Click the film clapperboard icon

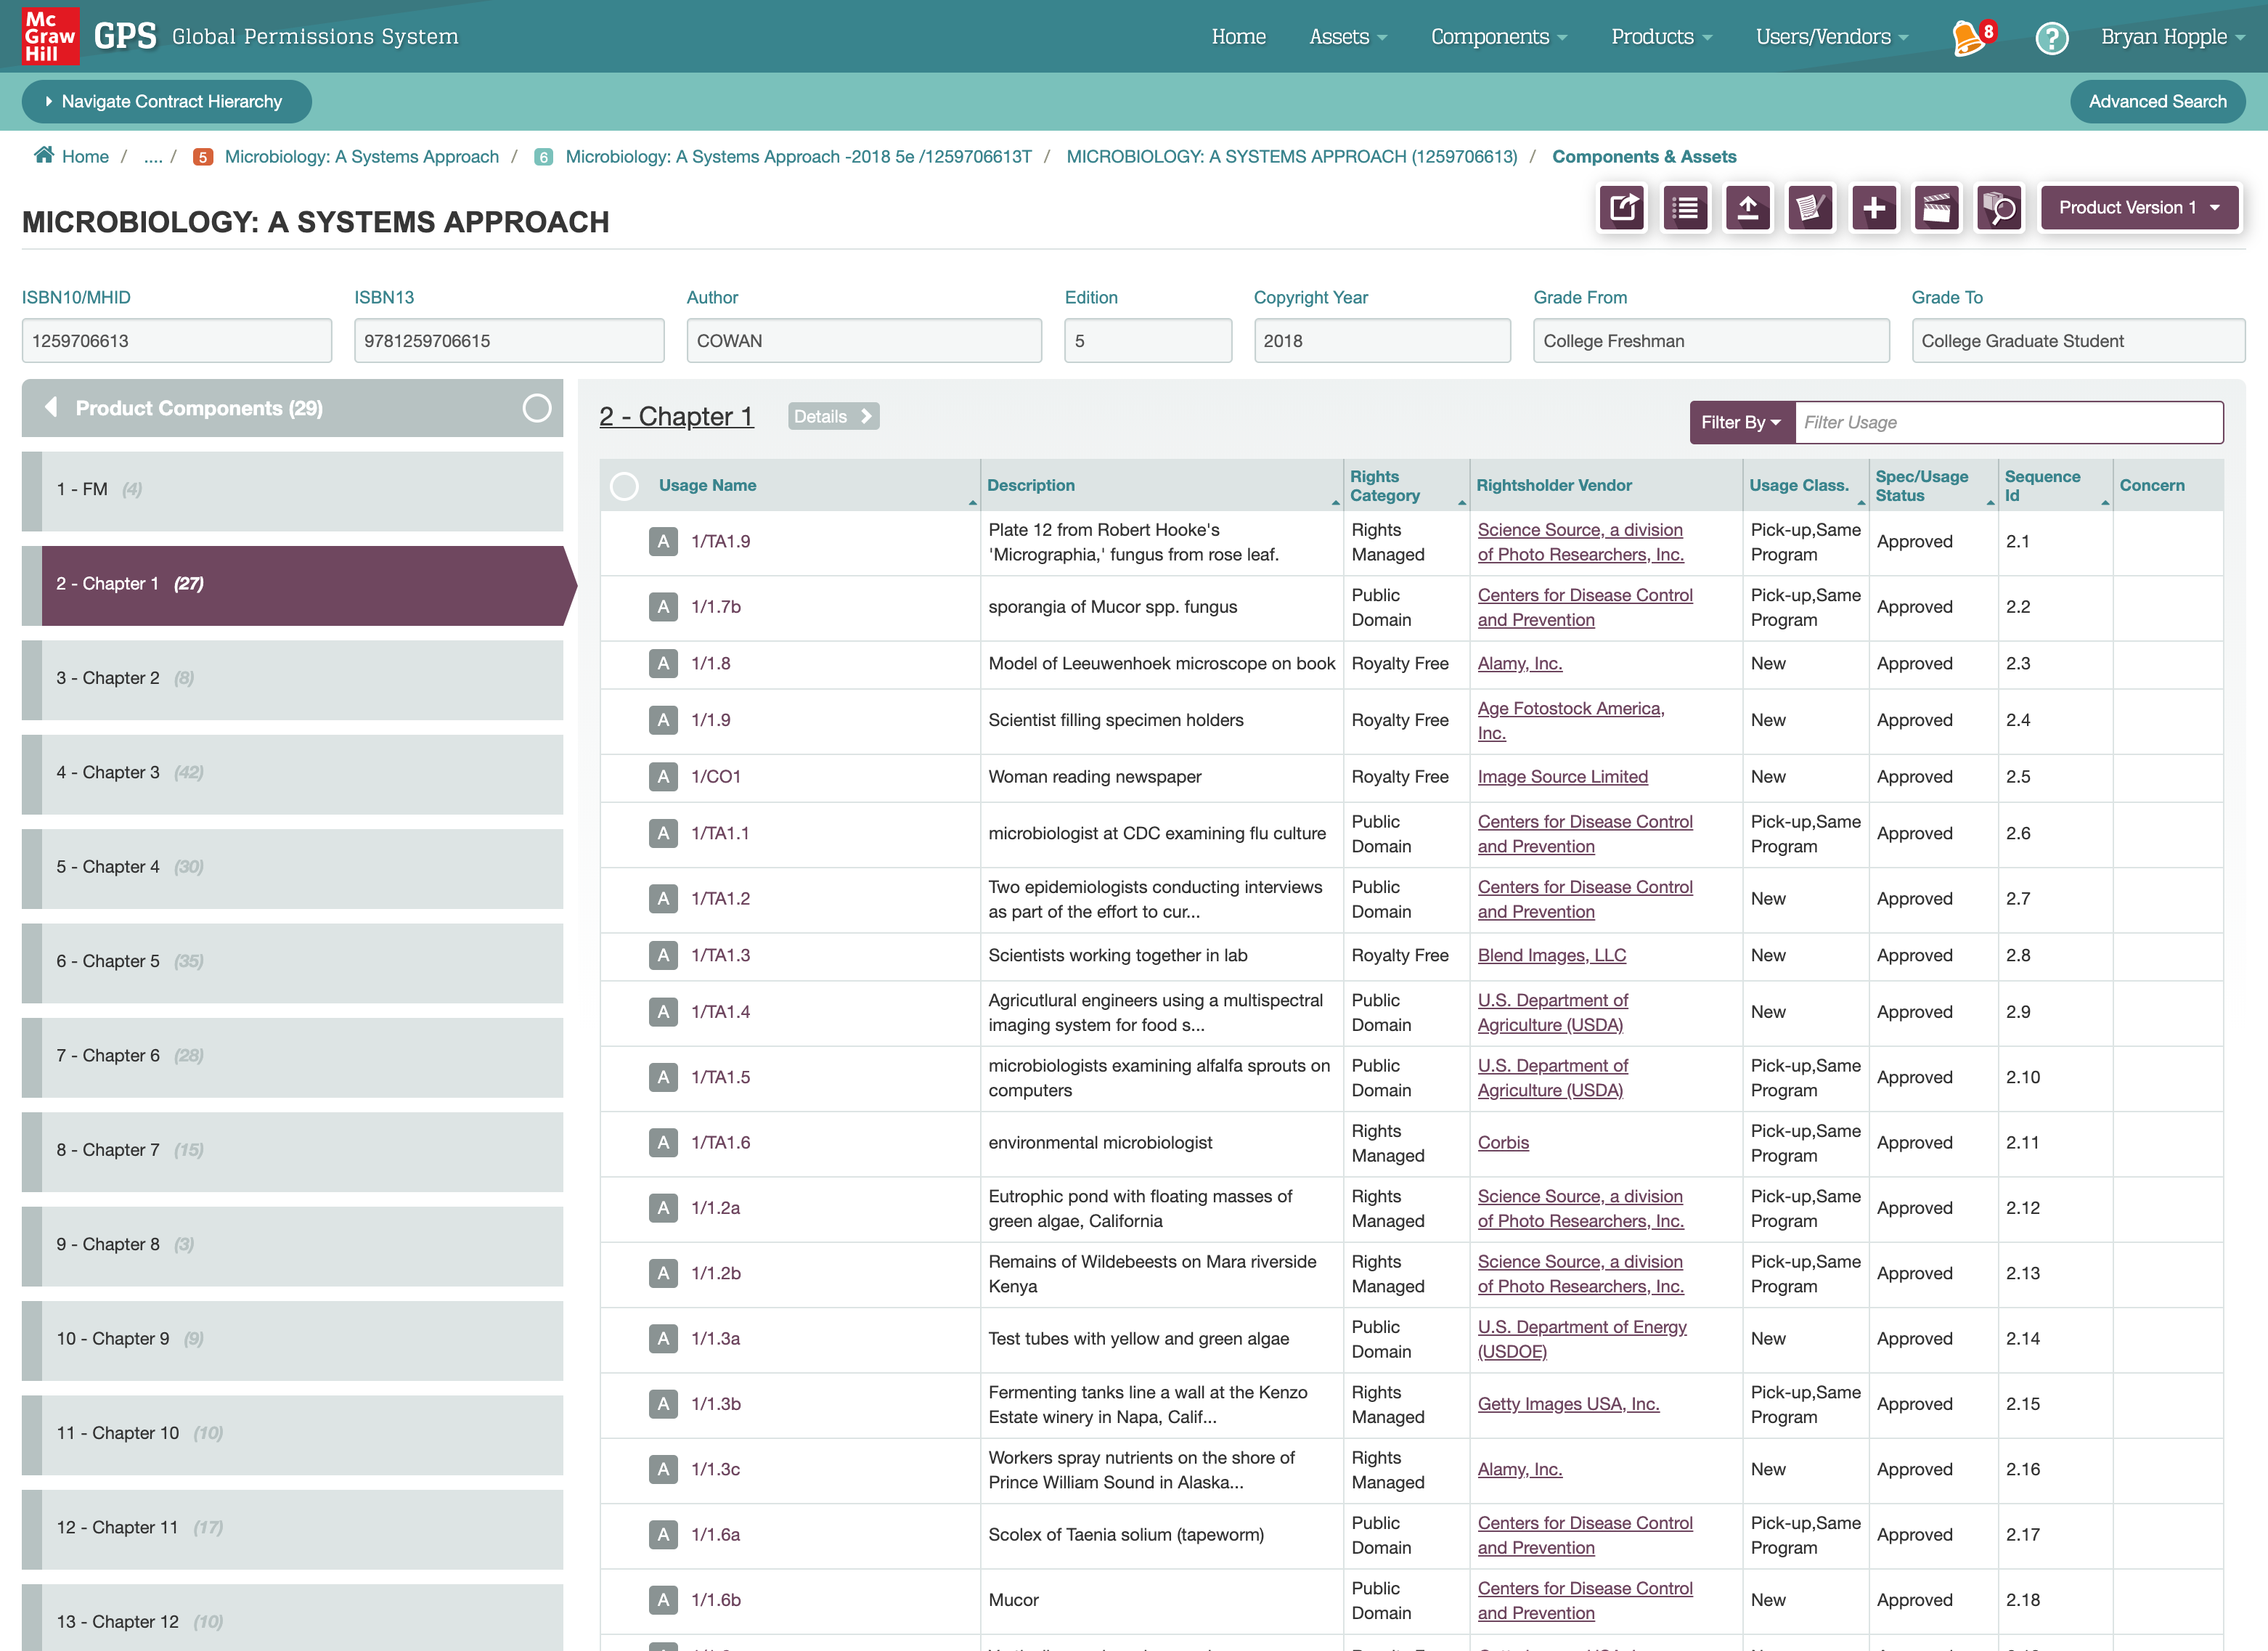point(1937,208)
